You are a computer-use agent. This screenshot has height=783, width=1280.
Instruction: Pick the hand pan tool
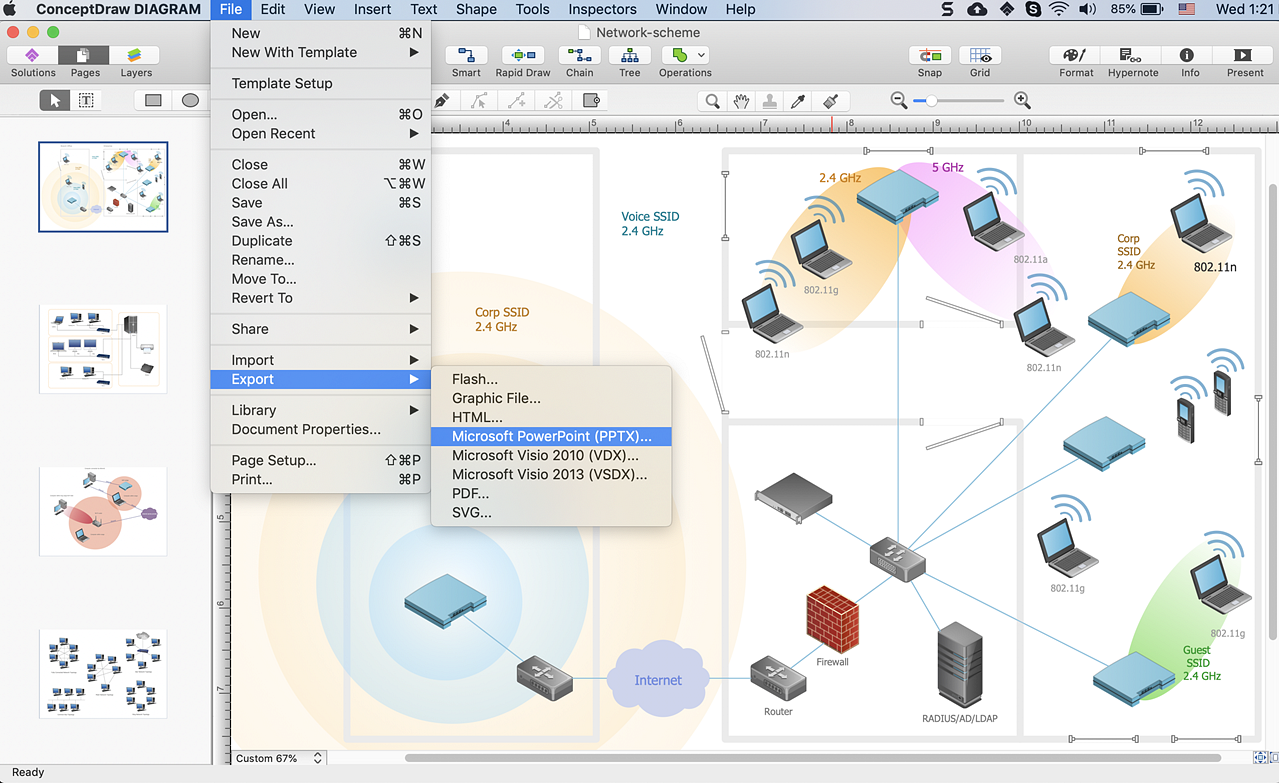coord(740,101)
